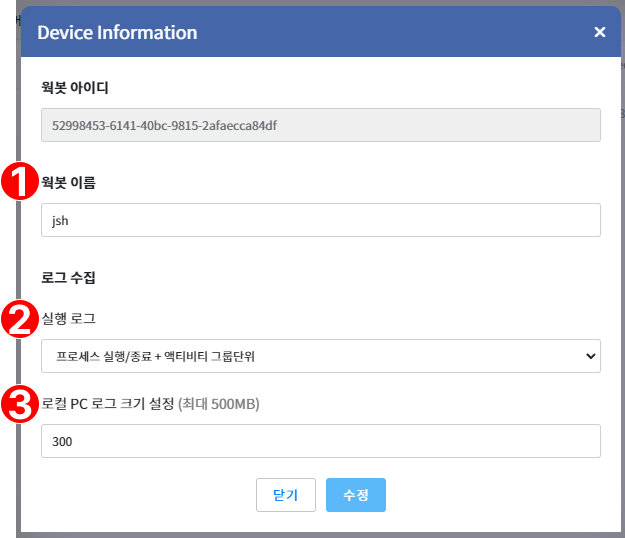This screenshot has height=538, width=625.
Task: Click the 워봇 아이디 read-only ID field
Action: pyautogui.click(x=321, y=125)
